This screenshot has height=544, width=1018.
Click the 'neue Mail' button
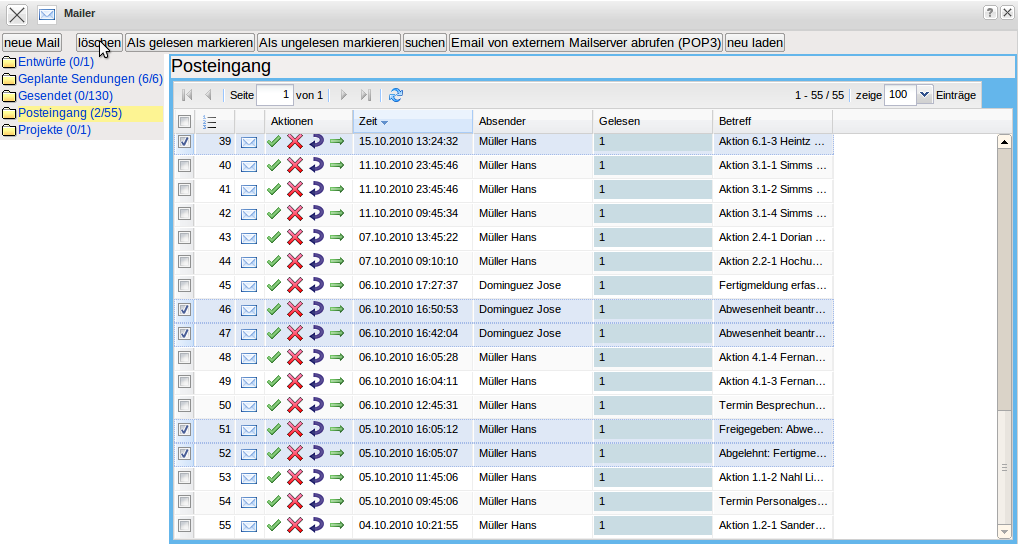pos(32,43)
